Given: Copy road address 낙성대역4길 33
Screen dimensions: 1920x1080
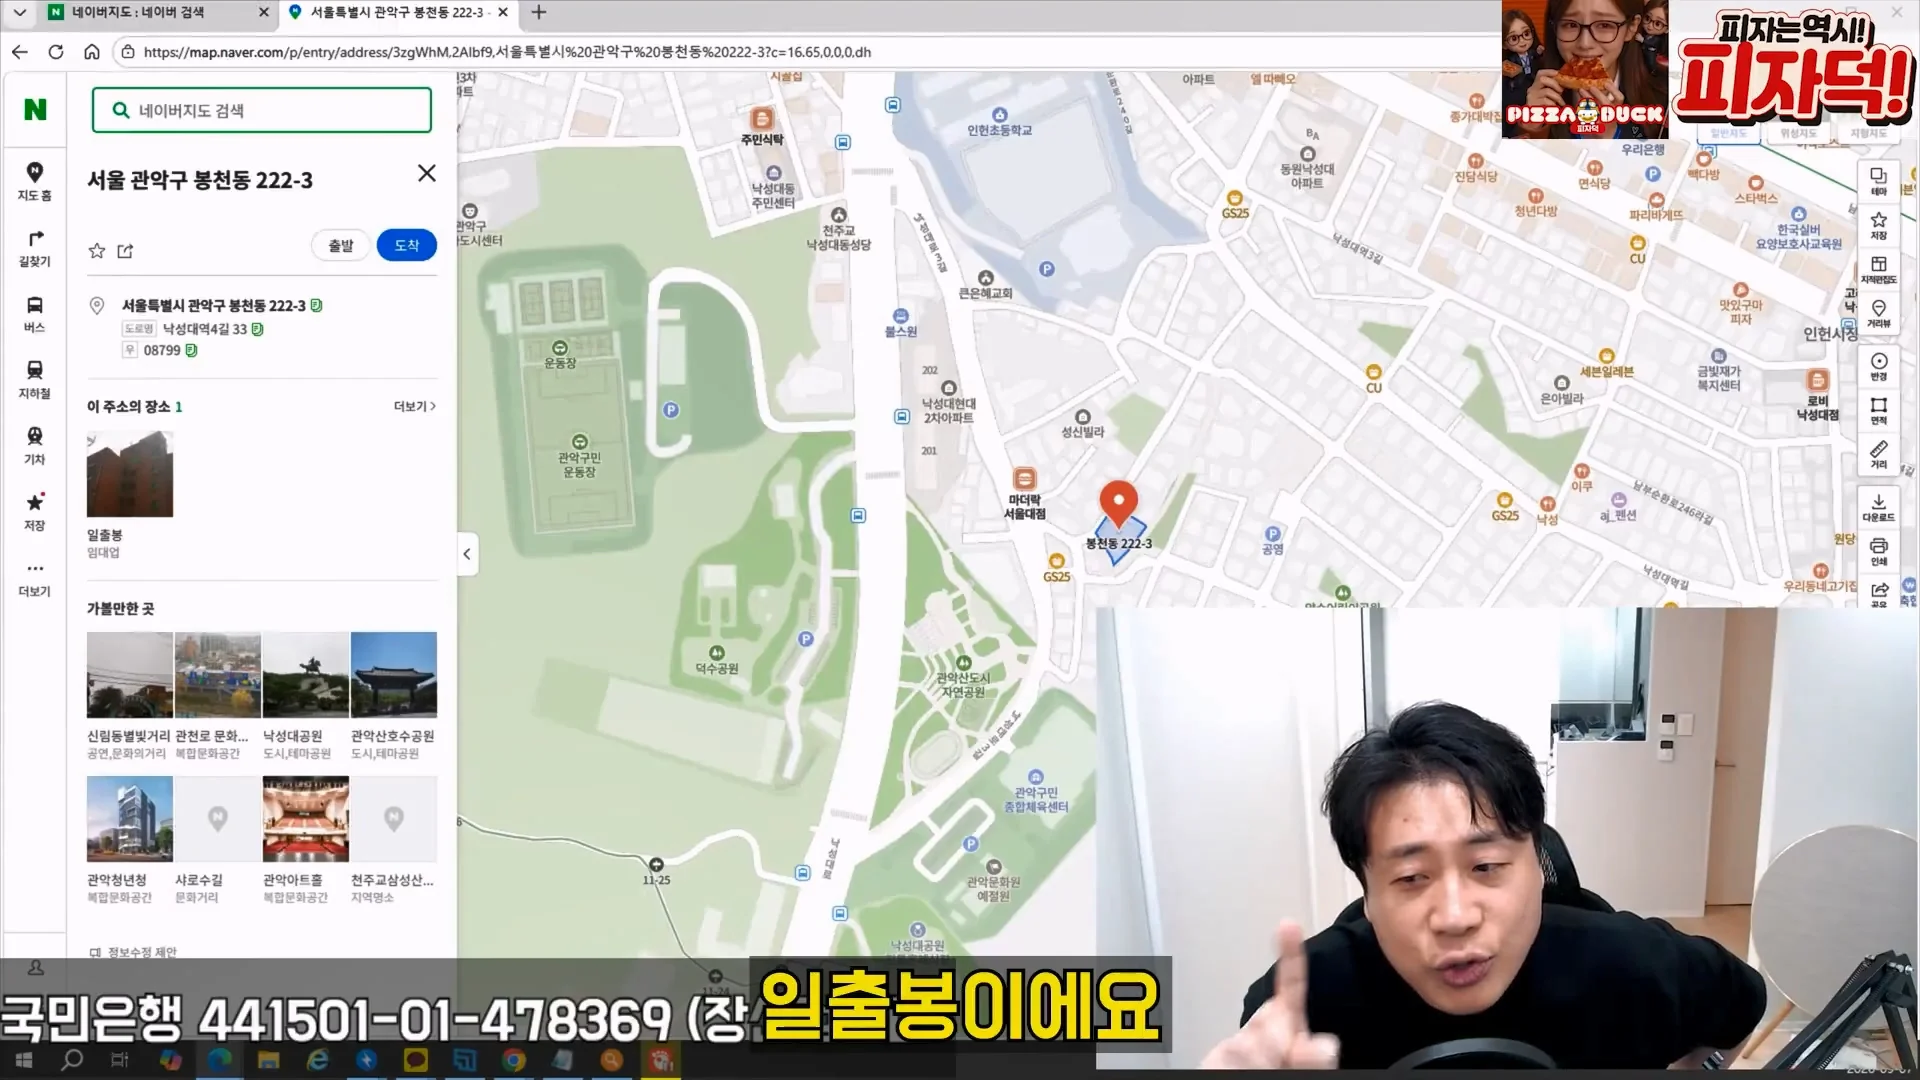Looking at the screenshot, I should point(257,329).
